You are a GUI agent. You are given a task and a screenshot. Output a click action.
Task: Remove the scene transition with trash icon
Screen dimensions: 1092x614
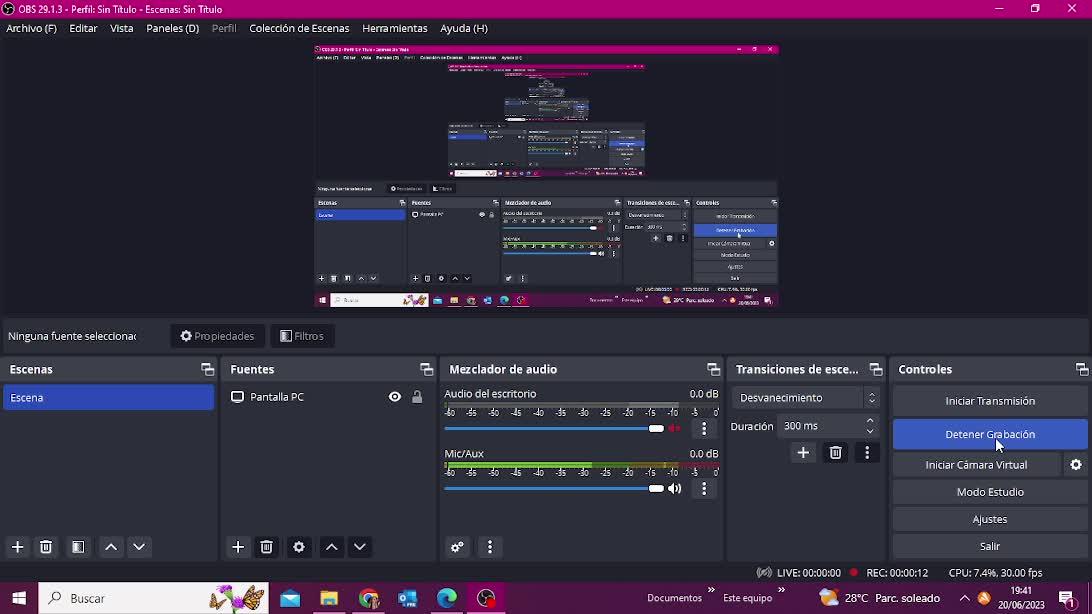tap(835, 453)
